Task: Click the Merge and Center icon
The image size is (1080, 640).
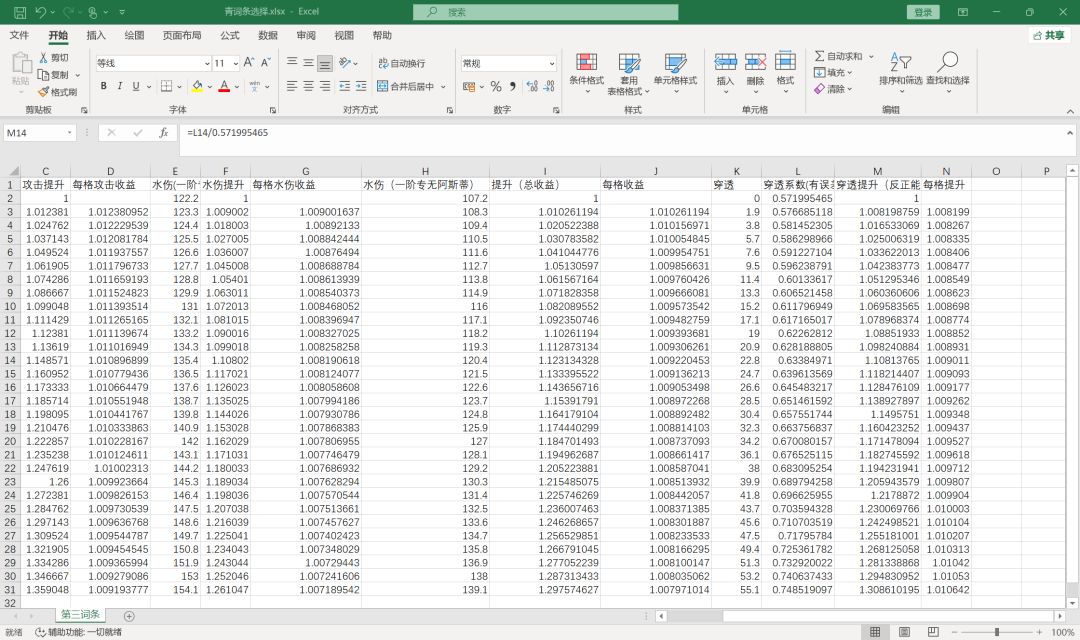Action: point(382,86)
